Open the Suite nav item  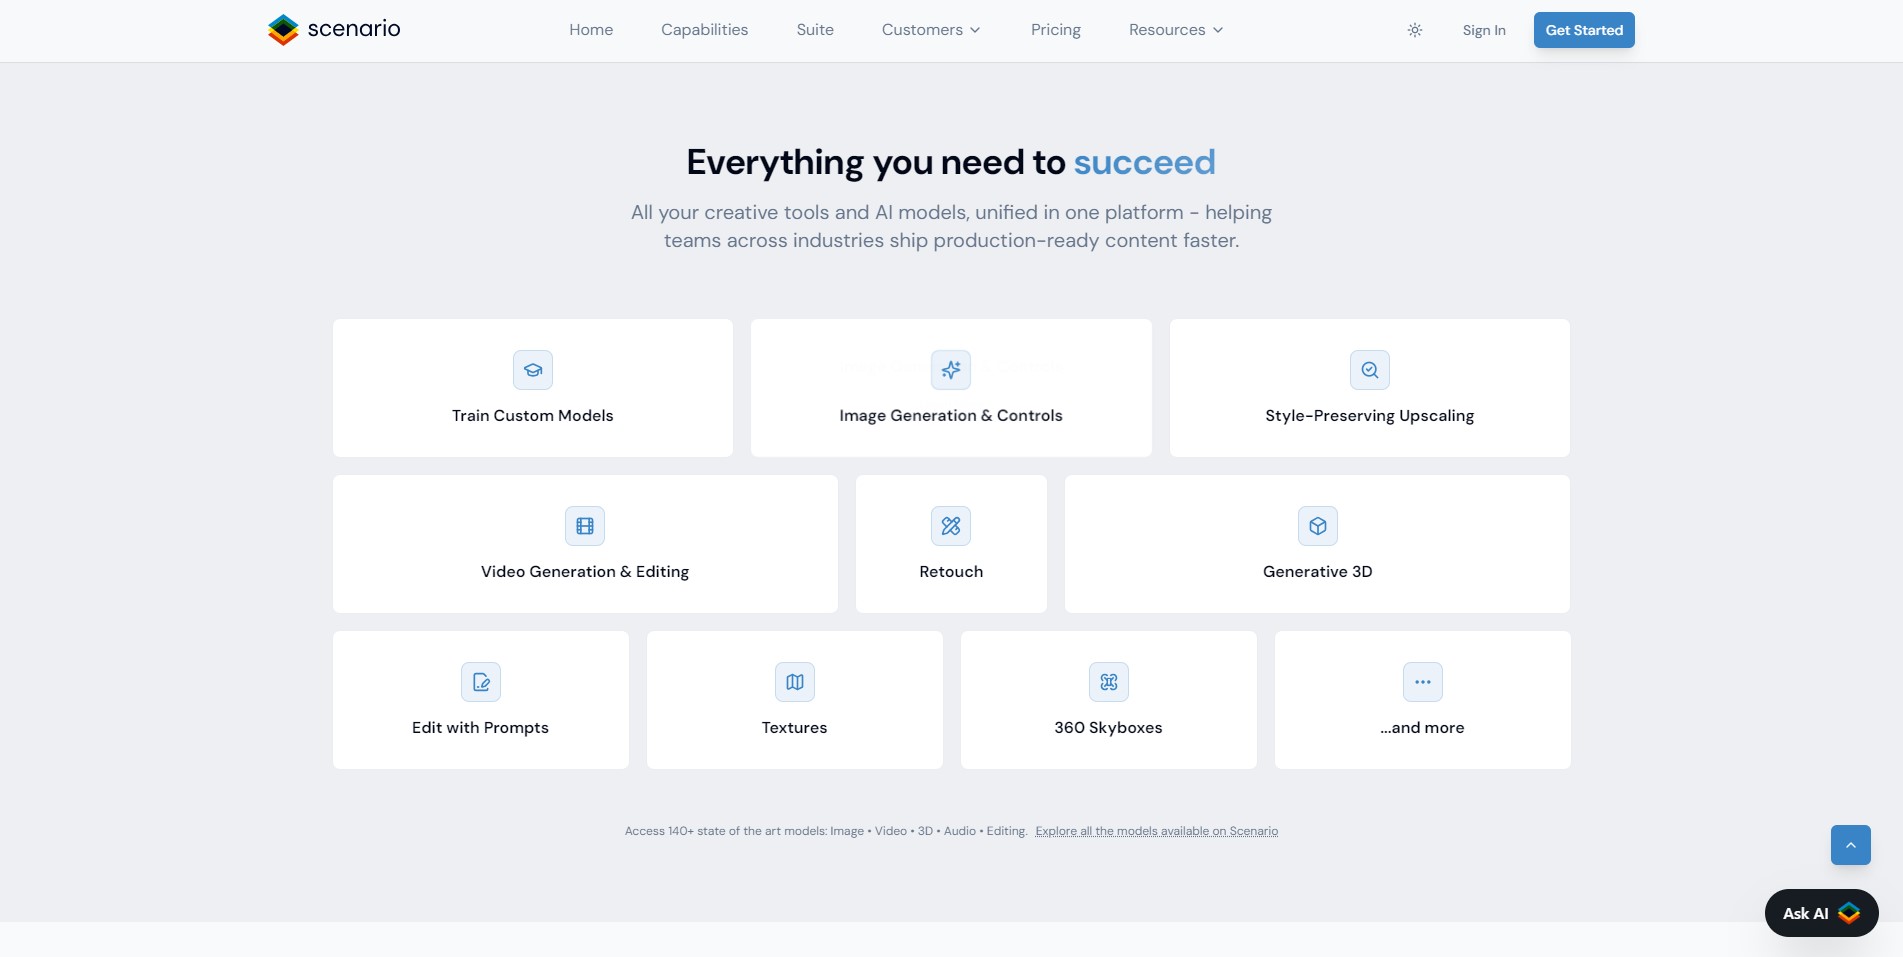click(815, 30)
